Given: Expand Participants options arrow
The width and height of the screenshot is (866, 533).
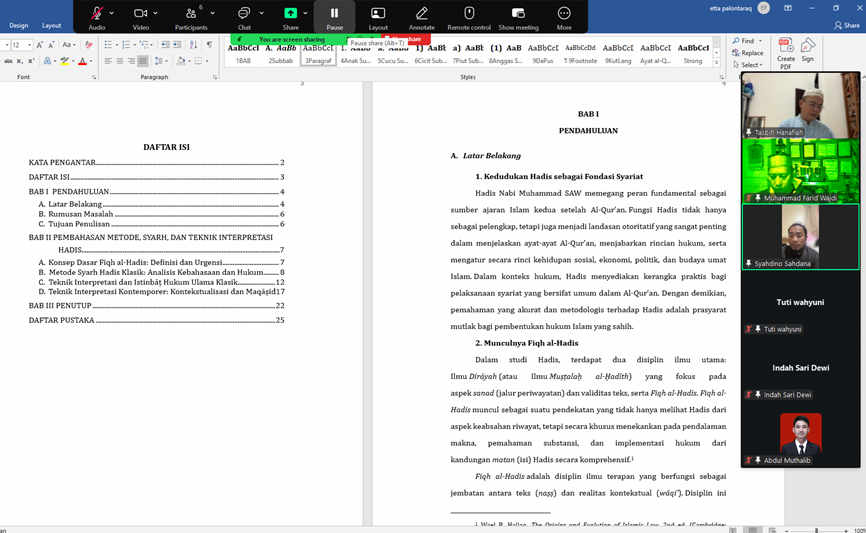Looking at the screenshot, I should (x=213, y=13).
